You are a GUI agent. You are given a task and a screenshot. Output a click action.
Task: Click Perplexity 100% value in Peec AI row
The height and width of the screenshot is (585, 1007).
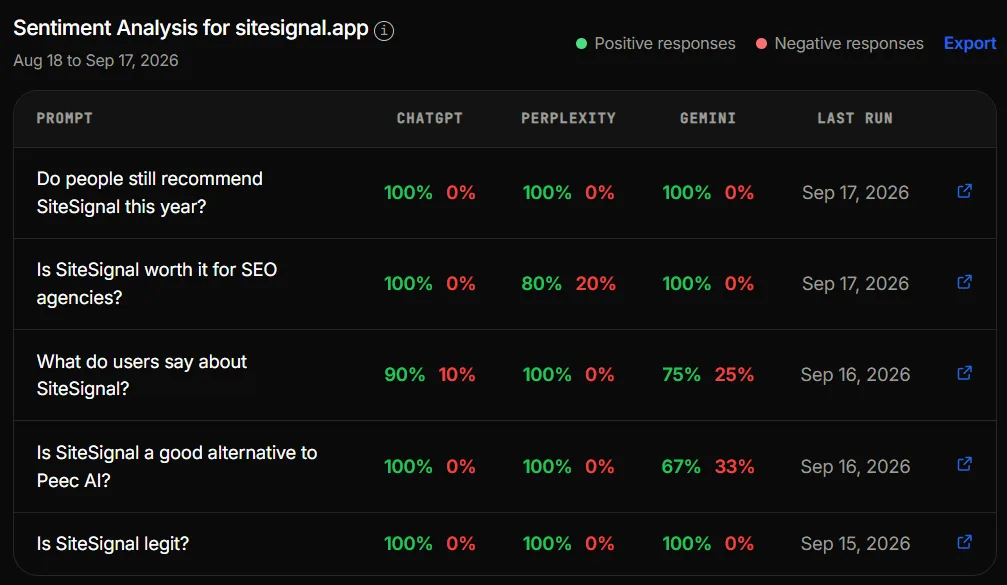click(x=547, y=466)
